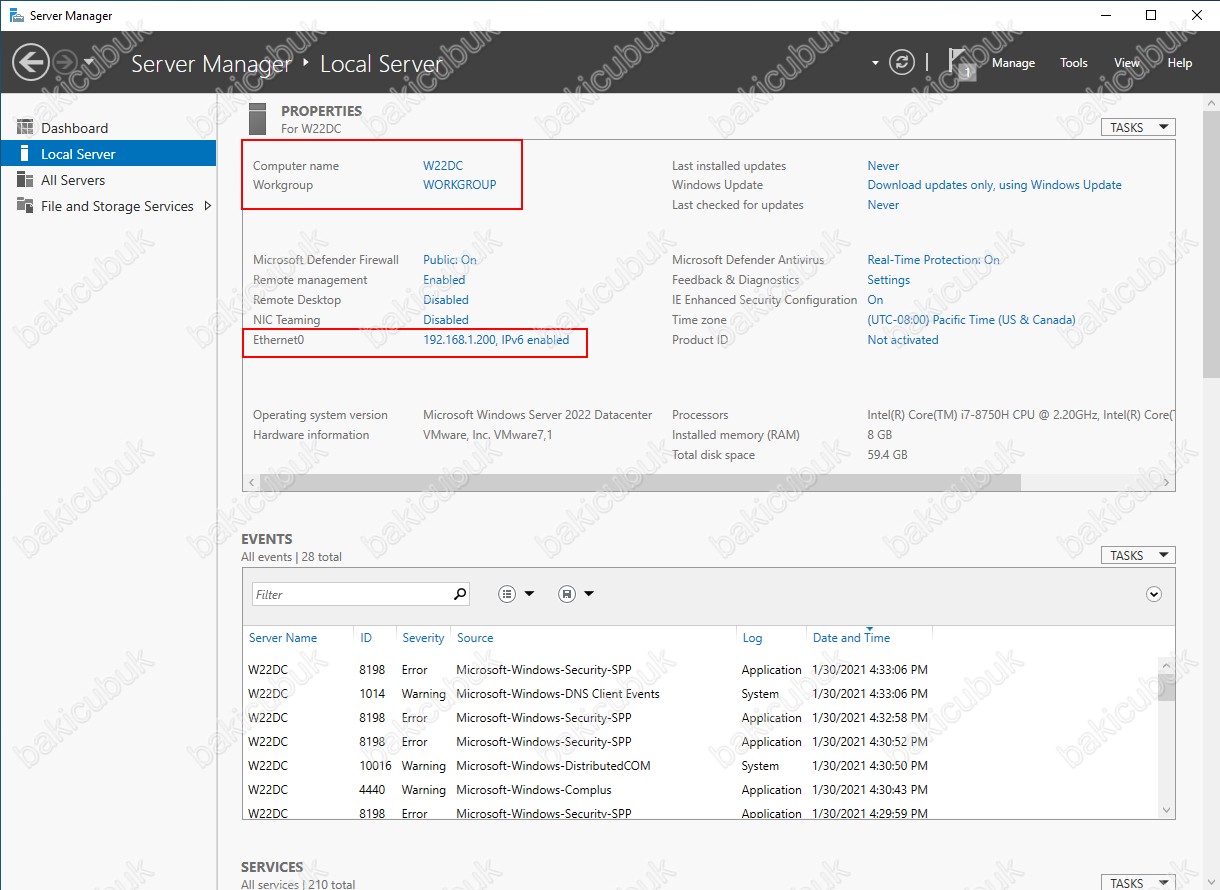Sort events by Server Name column
The width and height of the screenshot is (1220, 890).
coord(283,638)
